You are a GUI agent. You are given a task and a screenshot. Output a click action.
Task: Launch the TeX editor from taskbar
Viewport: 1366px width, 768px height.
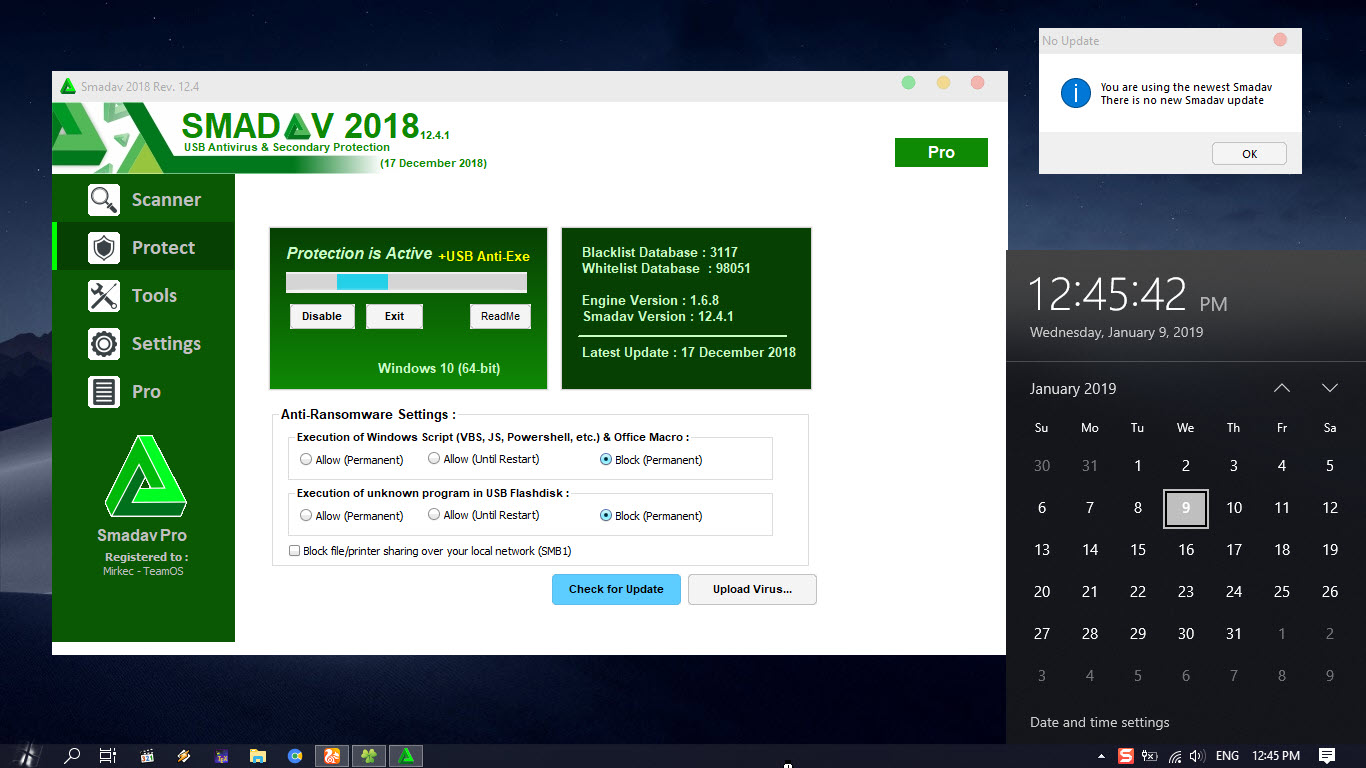[x=220, y=756]
